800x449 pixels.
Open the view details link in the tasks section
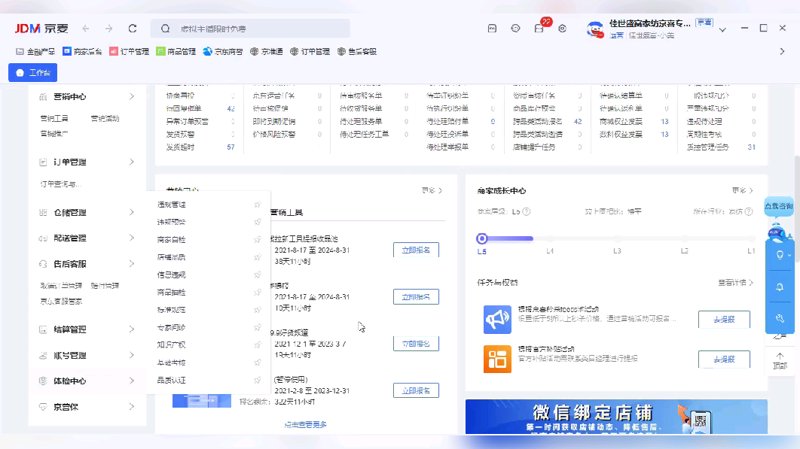pos(735,282)
